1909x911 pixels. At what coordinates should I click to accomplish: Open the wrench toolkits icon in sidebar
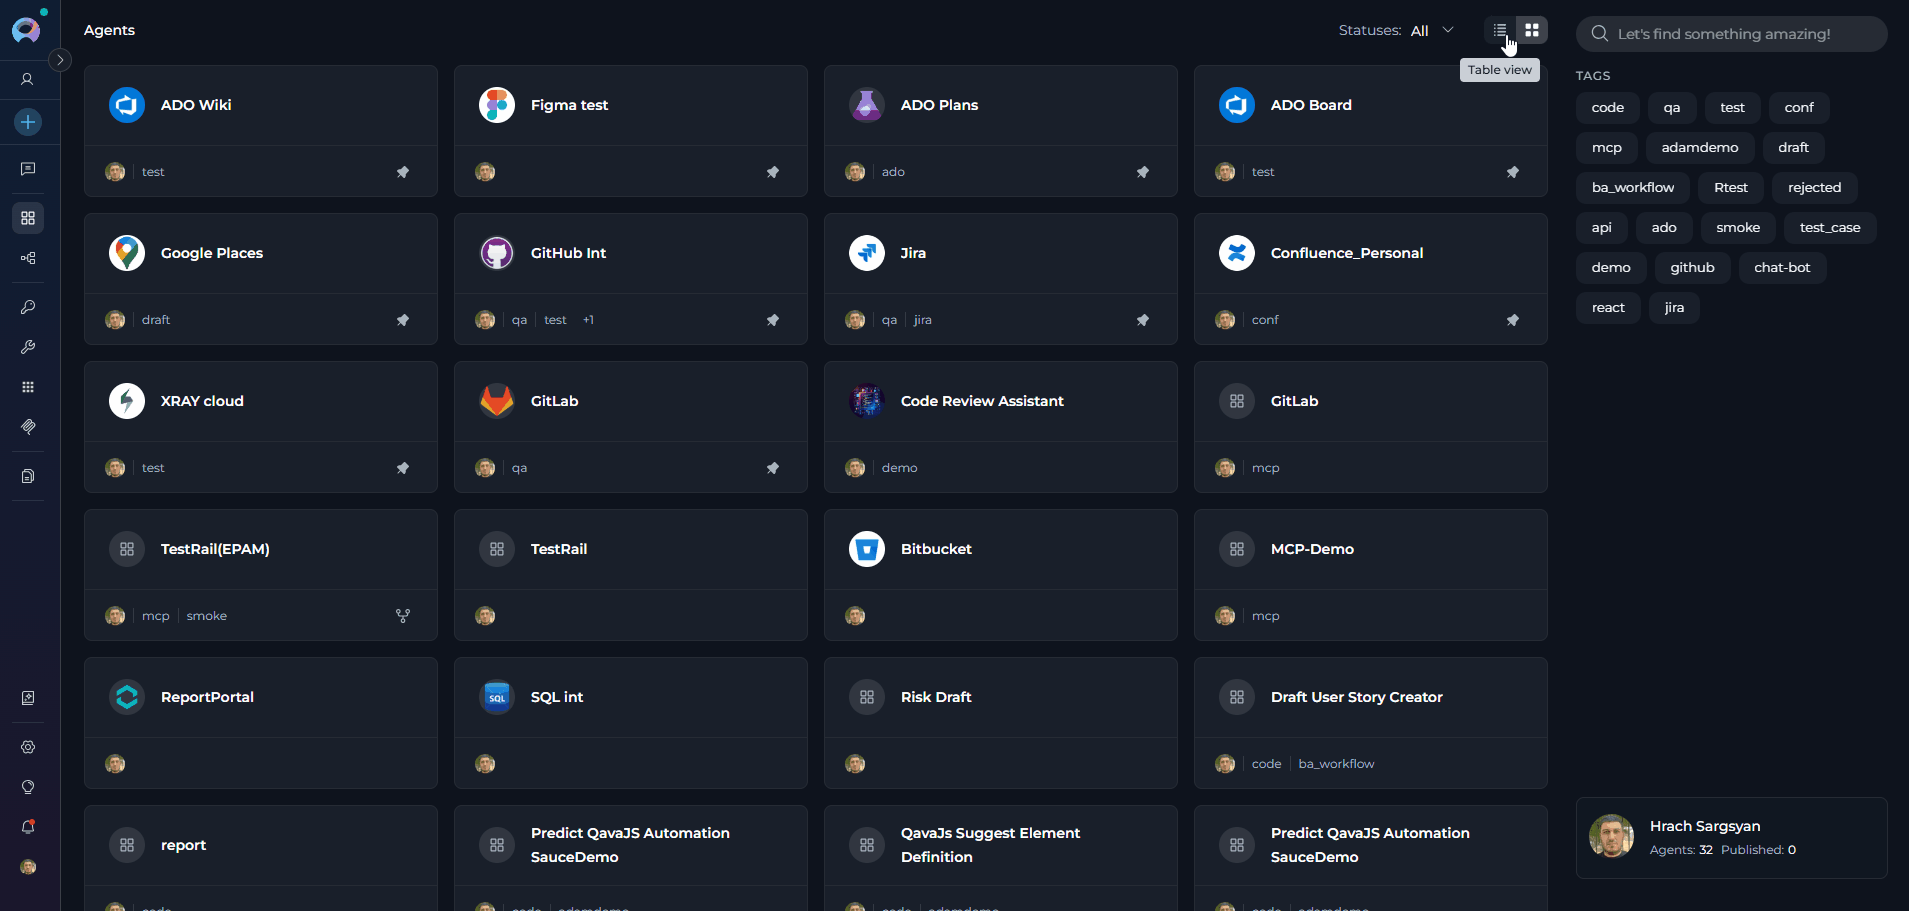(28, 347)
